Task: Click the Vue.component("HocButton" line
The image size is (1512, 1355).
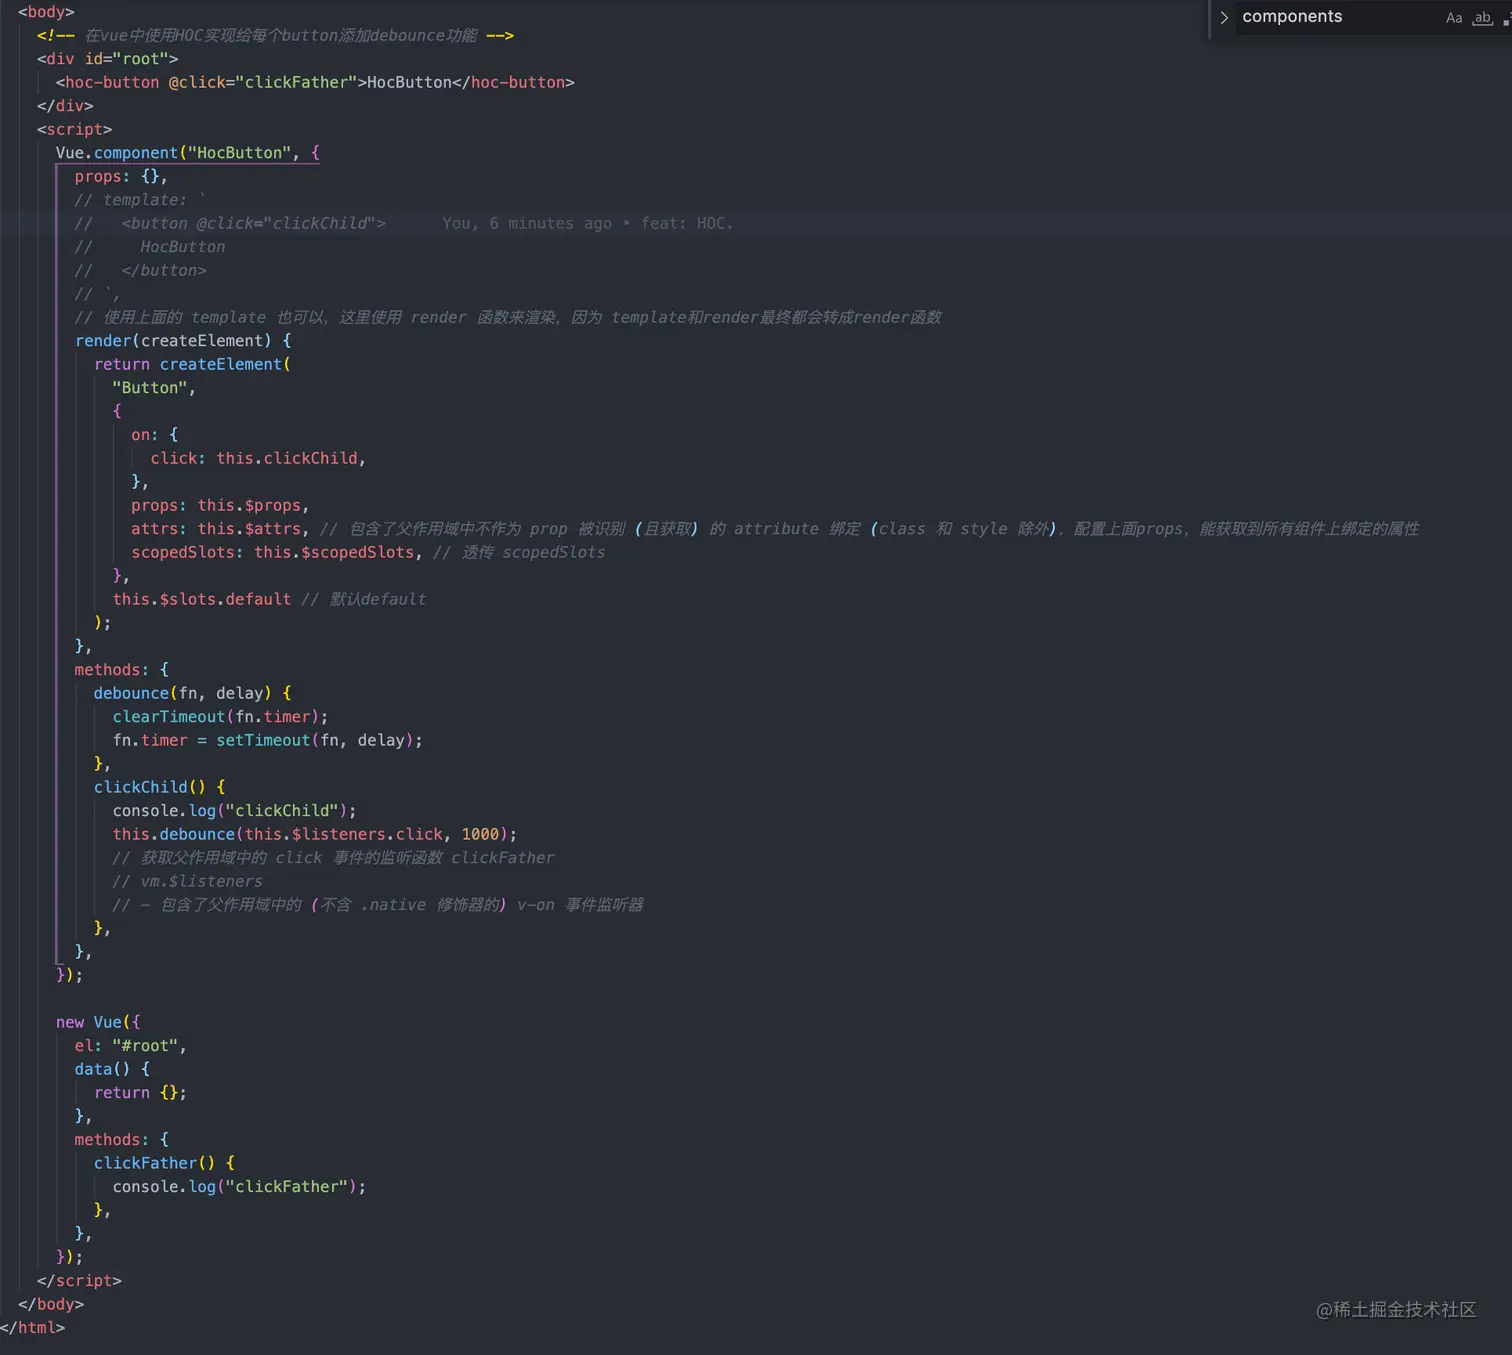Action: pos(188,153)
